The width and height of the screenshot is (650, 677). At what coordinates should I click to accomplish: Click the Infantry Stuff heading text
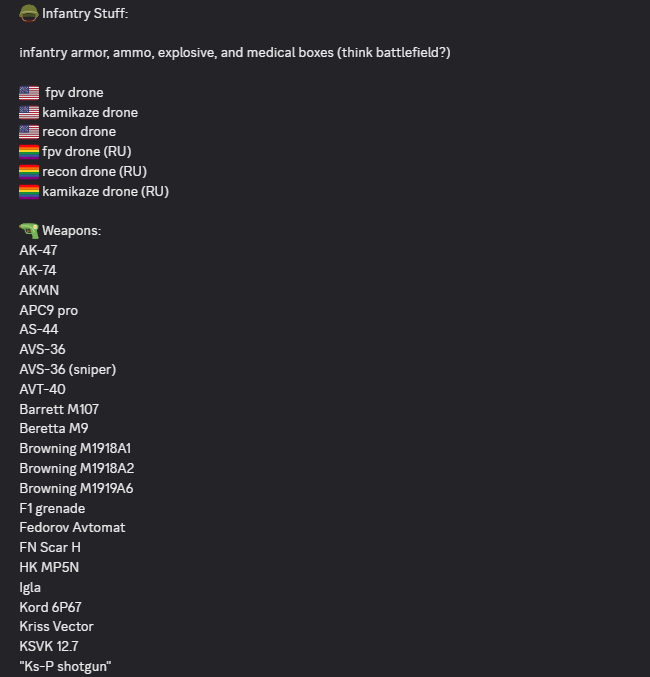85,13
